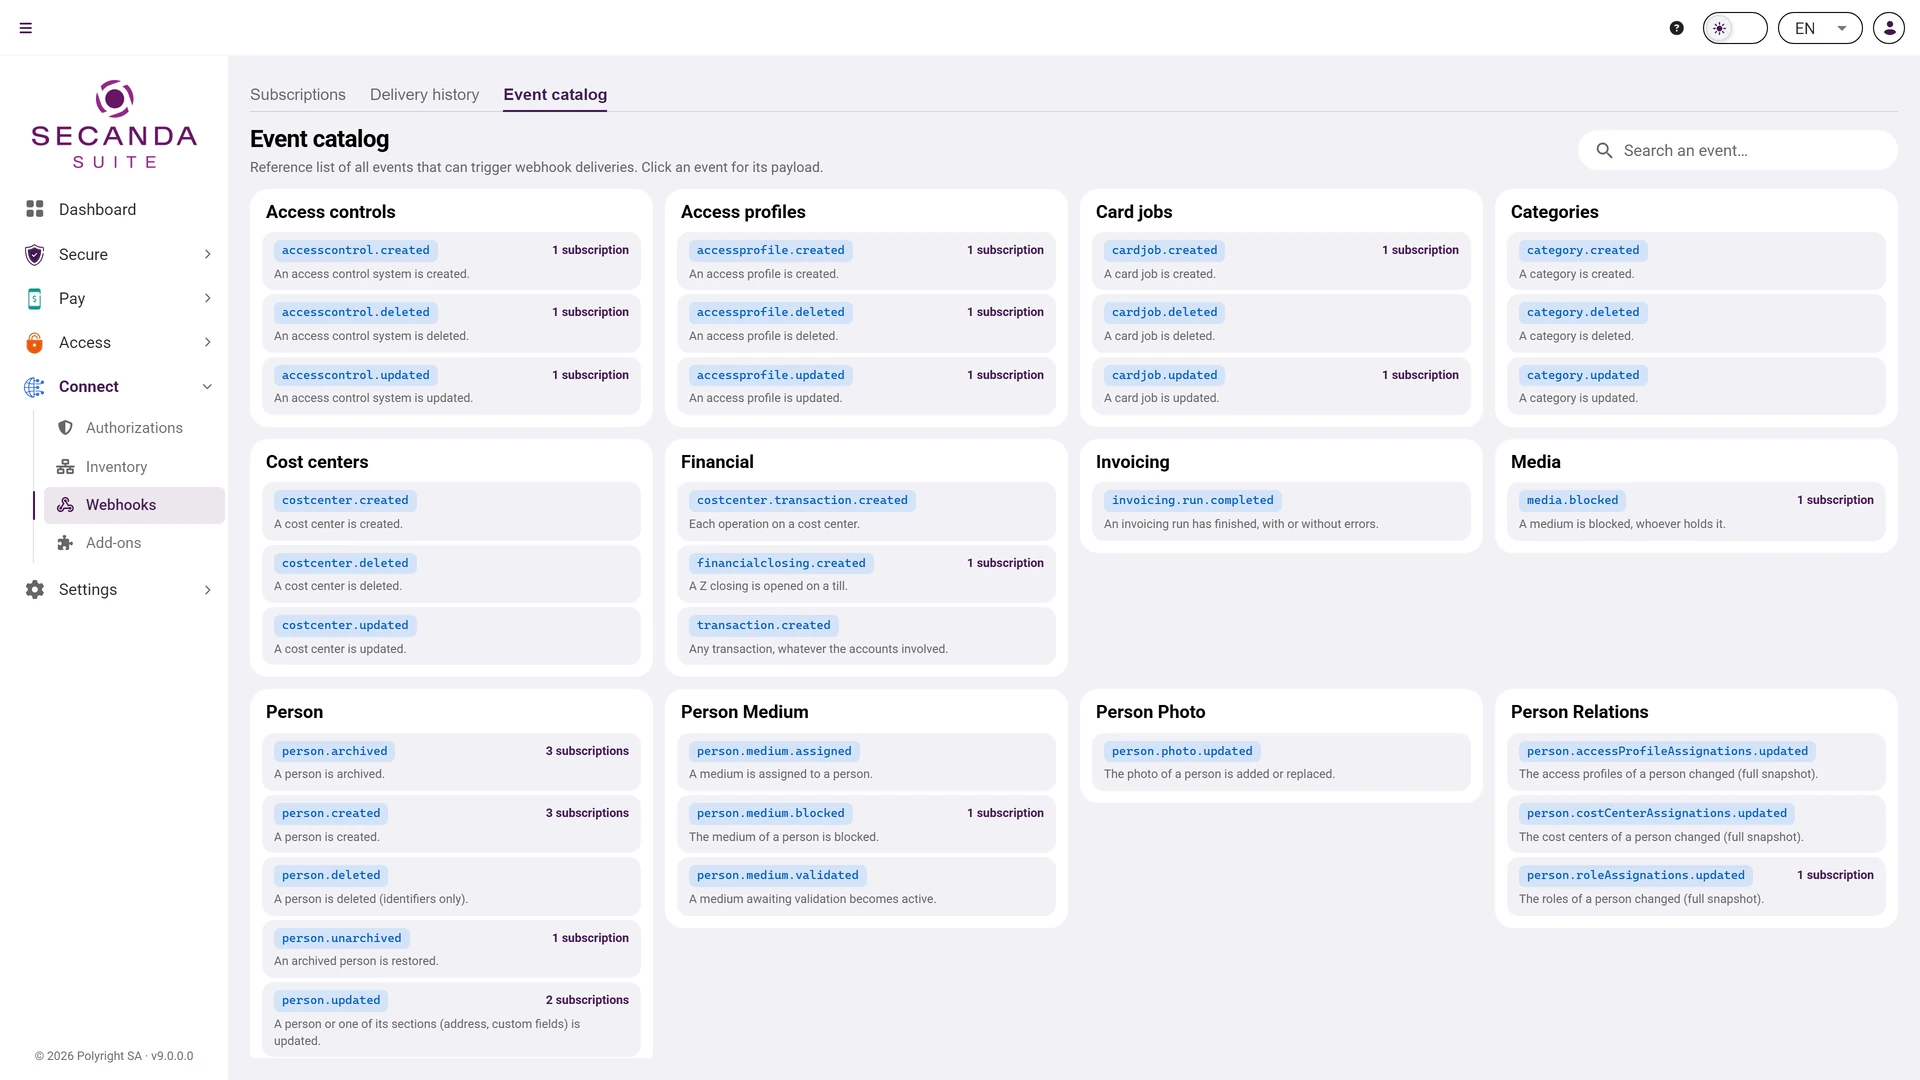Click the Secanda Suite logo
The height and width of the screenshot is (1080, 1920).
114,125
